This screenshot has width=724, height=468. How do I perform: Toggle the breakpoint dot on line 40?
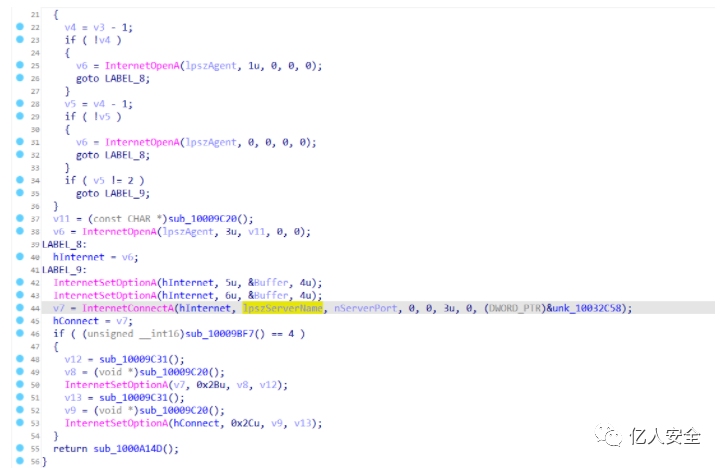coord(20,256)
